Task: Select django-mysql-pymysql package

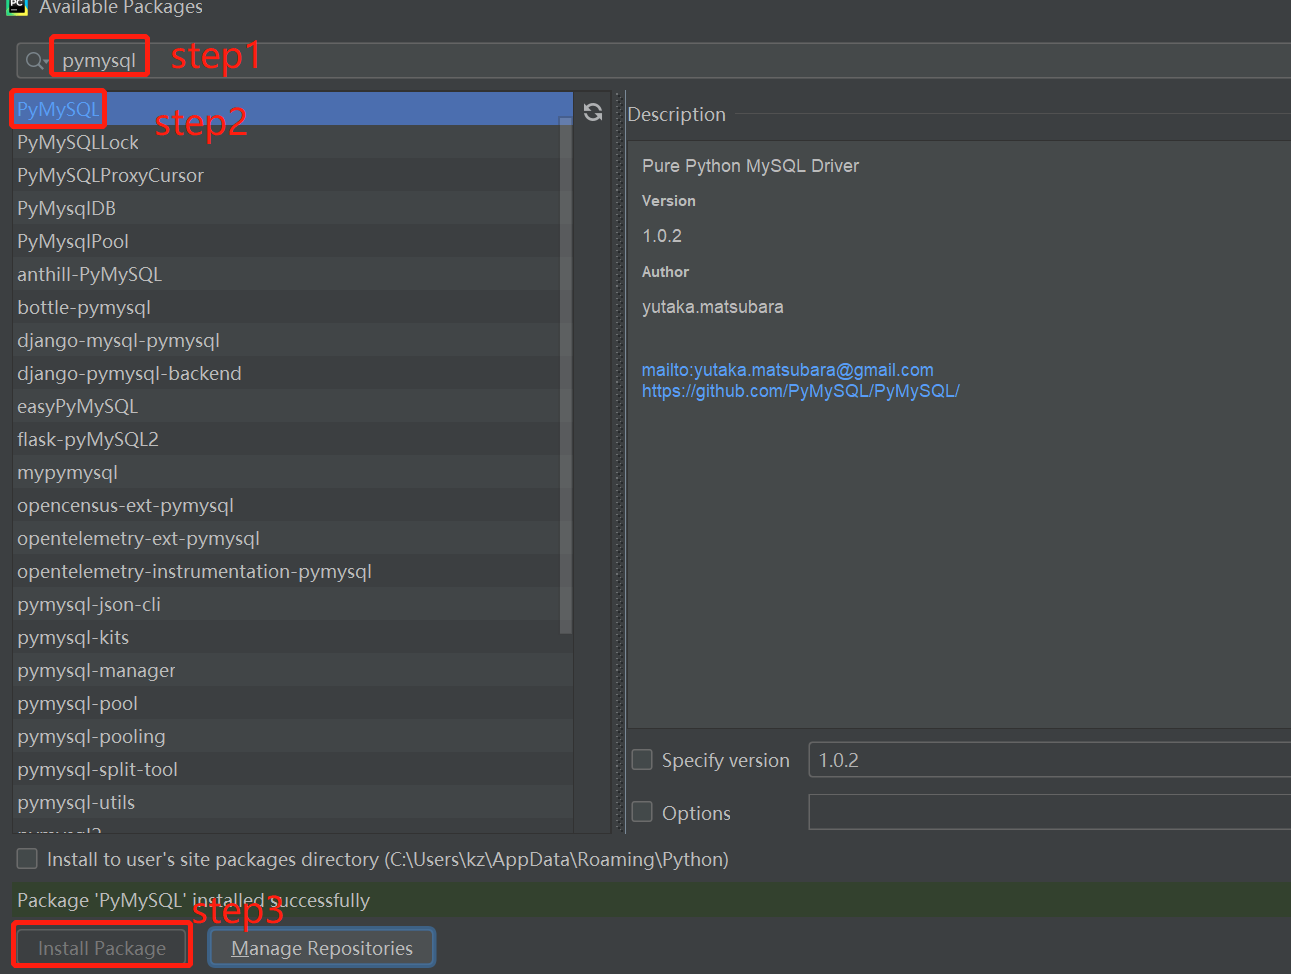Action: (292, 340)
